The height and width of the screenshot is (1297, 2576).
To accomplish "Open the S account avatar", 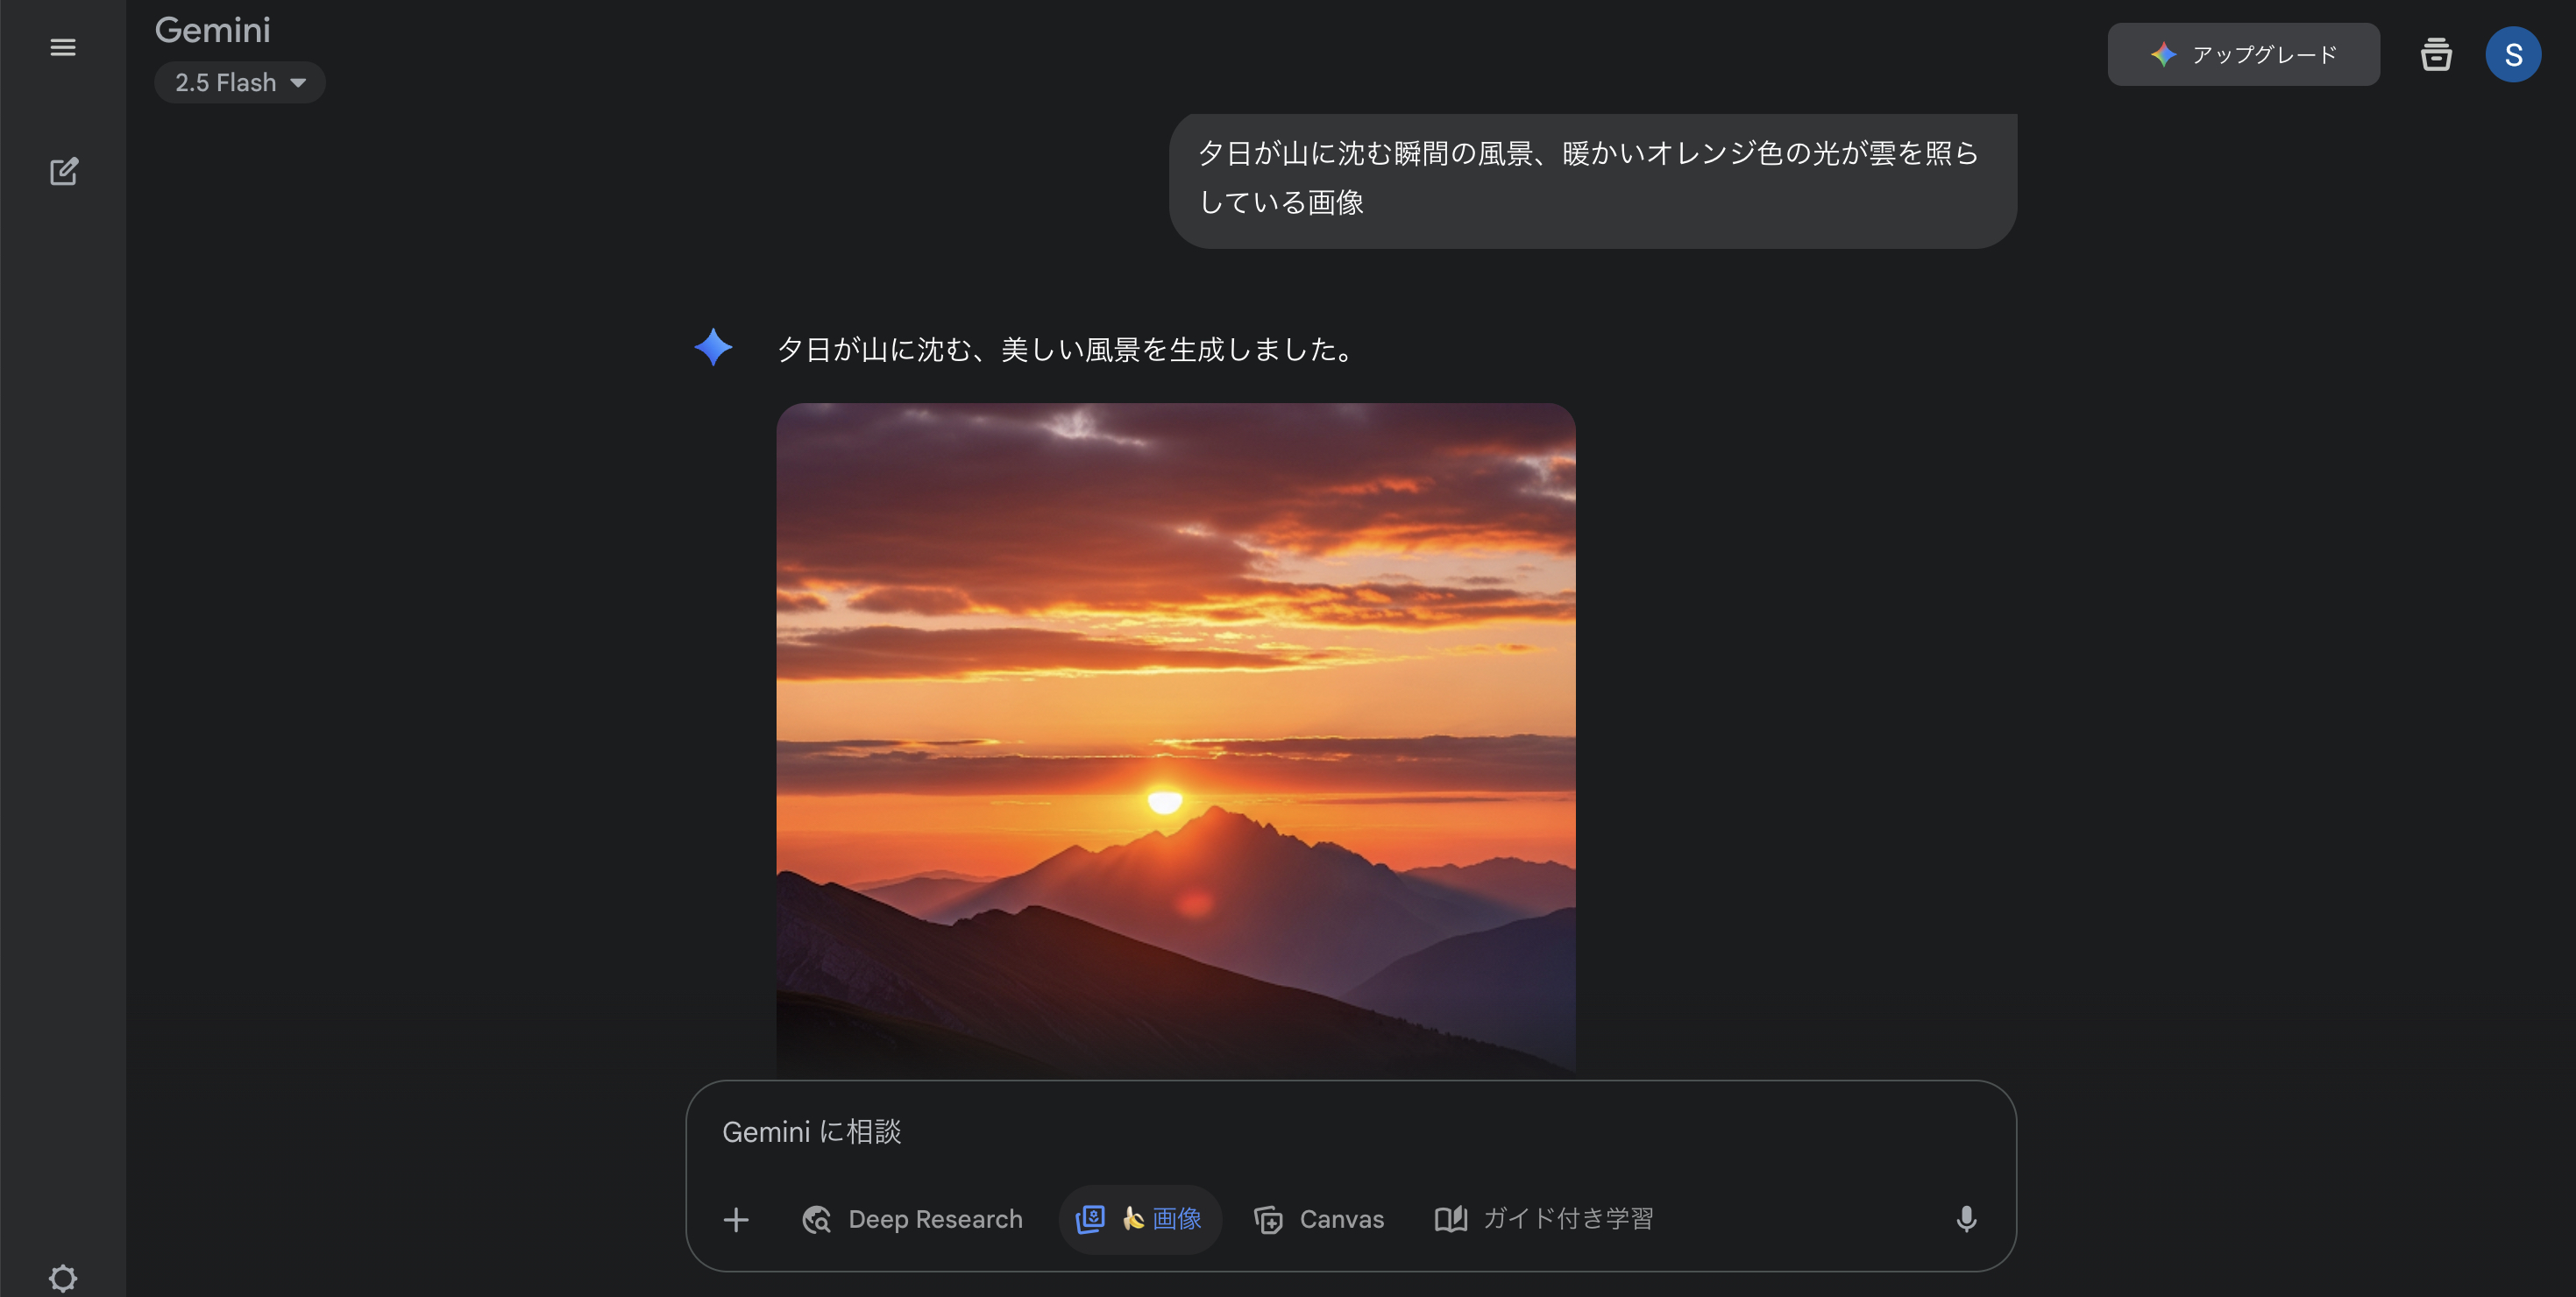I will coord(2513,54).
